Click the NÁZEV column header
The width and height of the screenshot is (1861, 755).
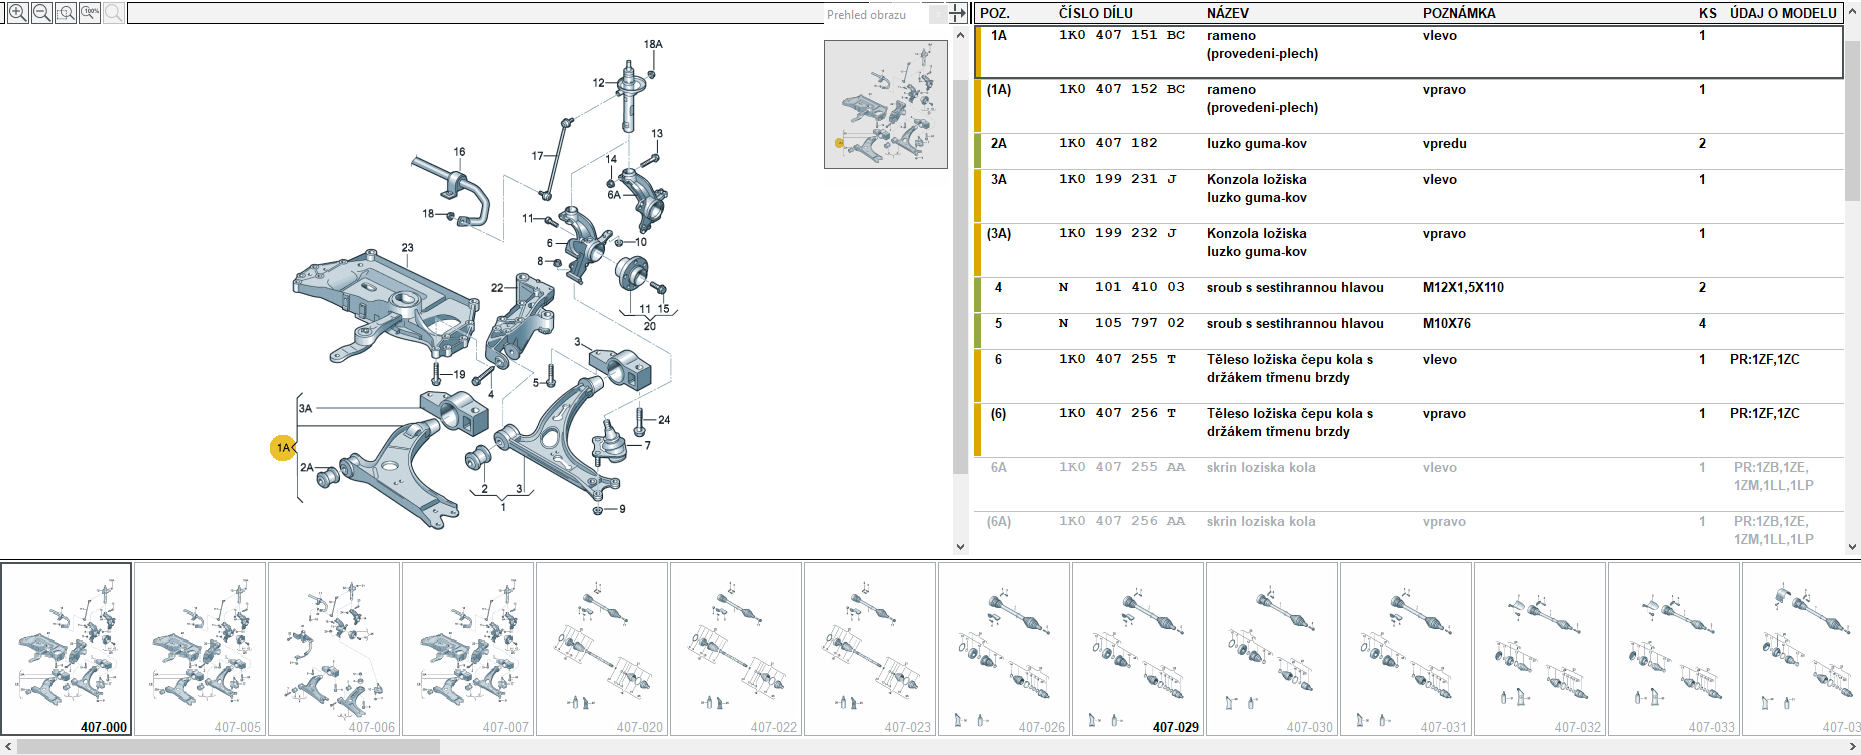(x=1227, y=13)
